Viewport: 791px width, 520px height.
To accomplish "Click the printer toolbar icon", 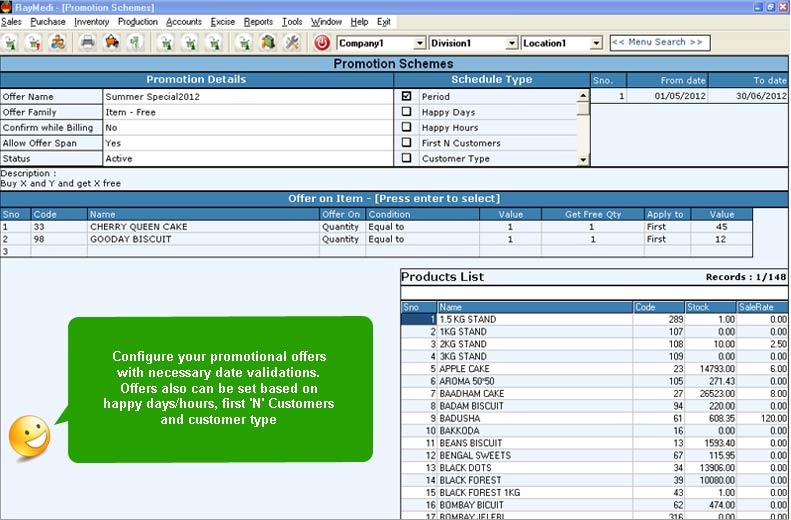I will pos(88,43).
